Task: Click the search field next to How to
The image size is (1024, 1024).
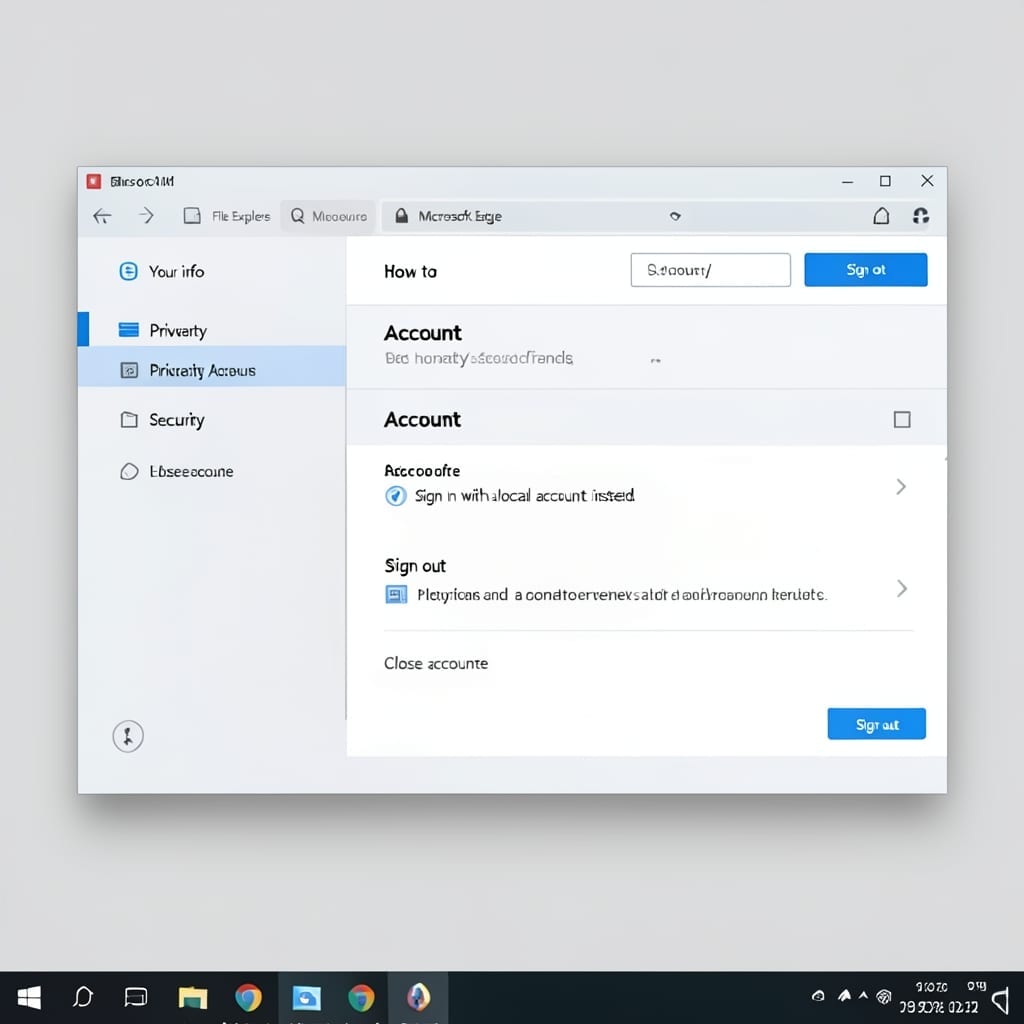Action: [x=711, y=270]
